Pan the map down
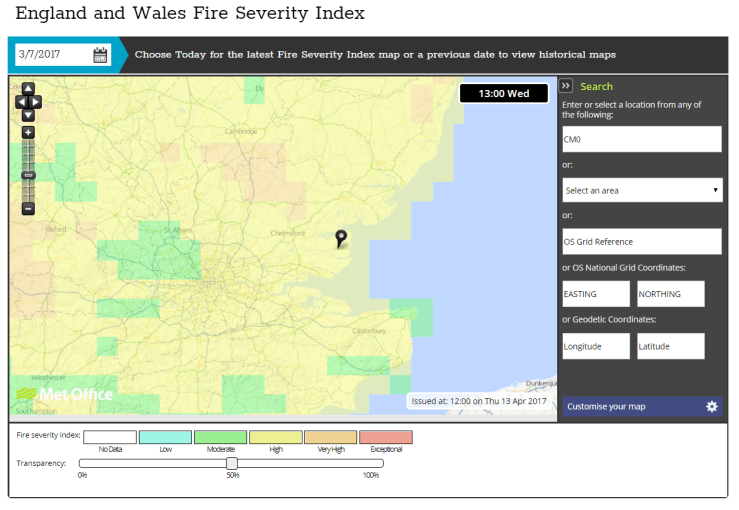 28,115
